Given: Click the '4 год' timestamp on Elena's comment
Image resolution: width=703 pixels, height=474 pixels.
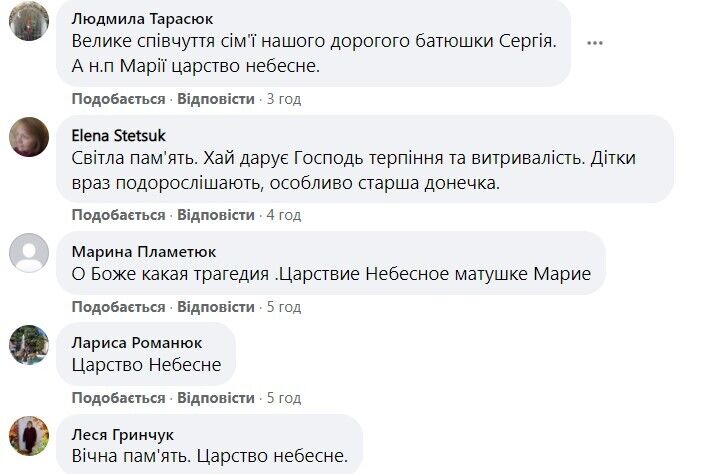Looking at the screenshot, I should [284, 215].
